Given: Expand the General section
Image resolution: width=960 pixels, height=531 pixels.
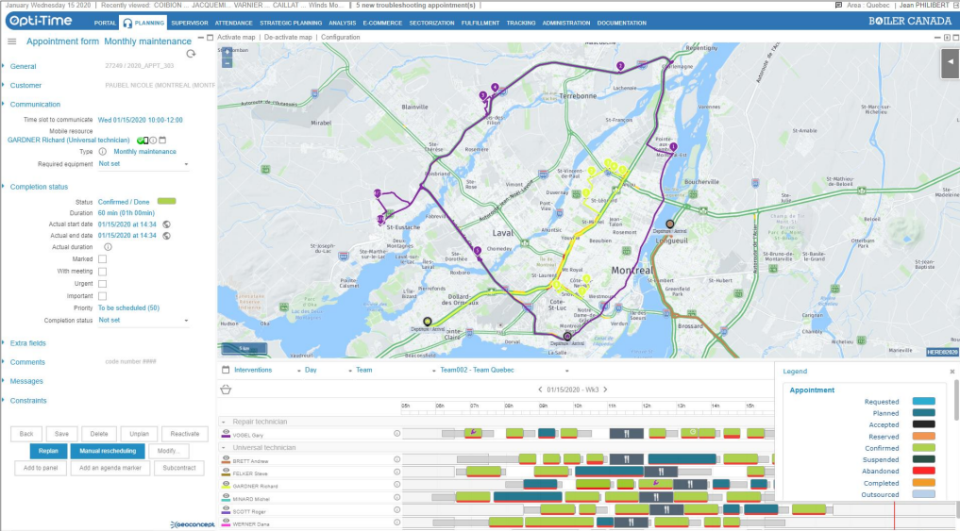Looking at the screenshot, I should click(23, 66).
